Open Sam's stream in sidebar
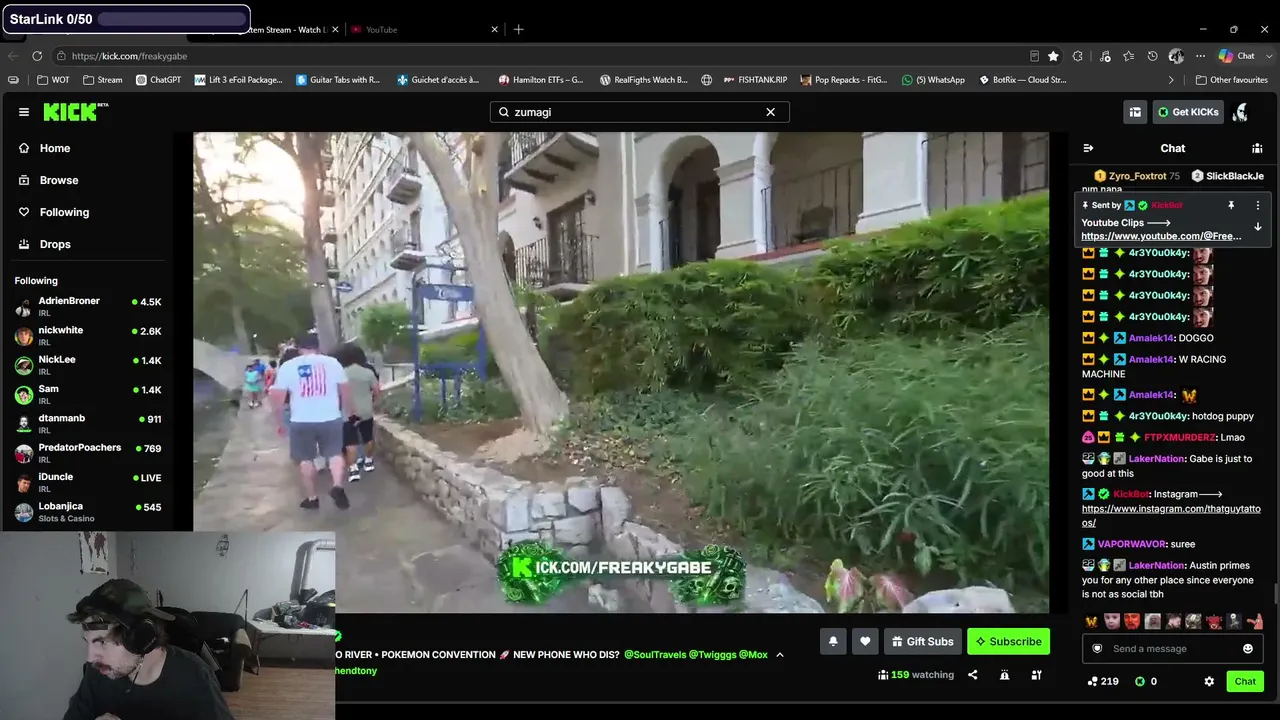This screenshot has height=720, width=1280. pos(88,394)
